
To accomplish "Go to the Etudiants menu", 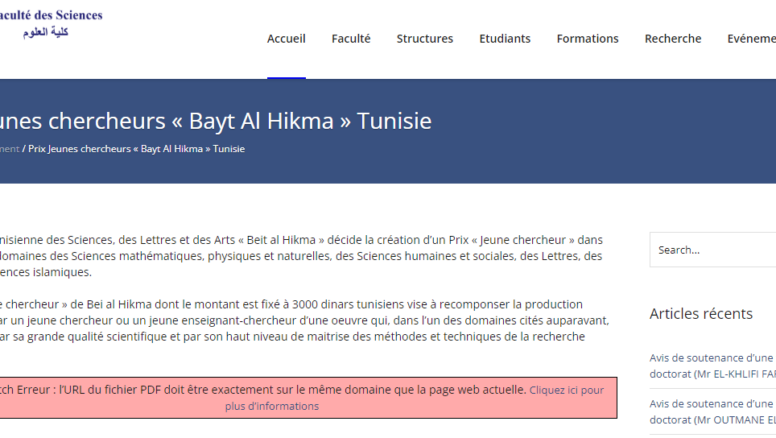I will pos(505,39).
